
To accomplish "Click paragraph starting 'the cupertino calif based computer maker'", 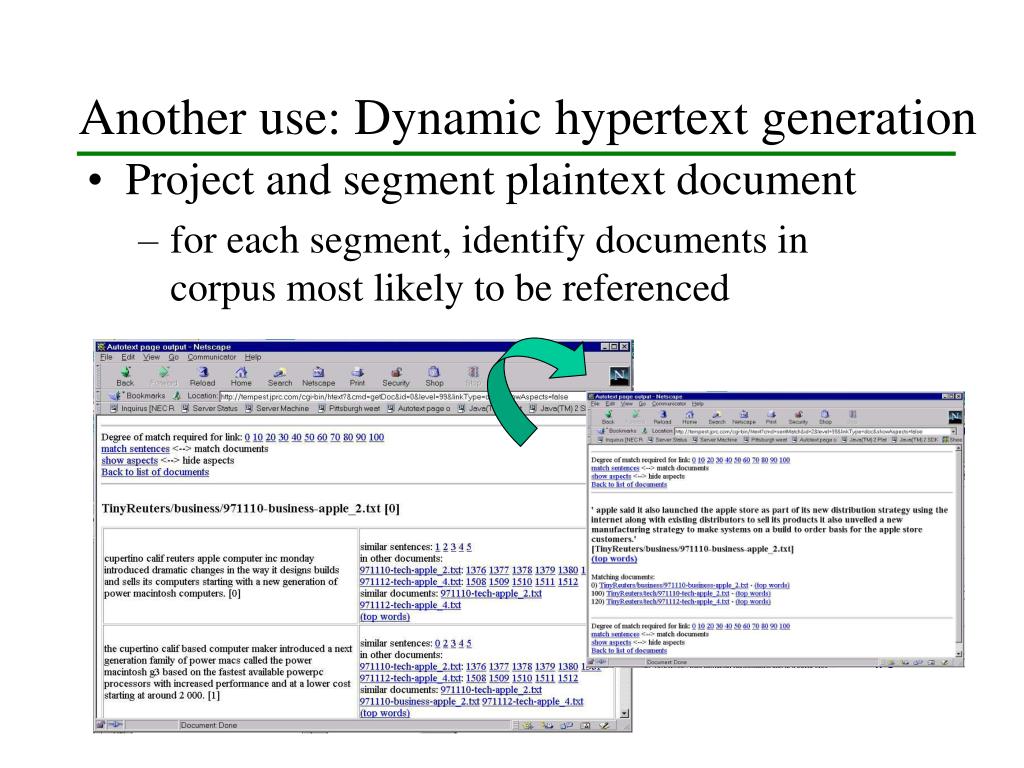I will (227, 672).
